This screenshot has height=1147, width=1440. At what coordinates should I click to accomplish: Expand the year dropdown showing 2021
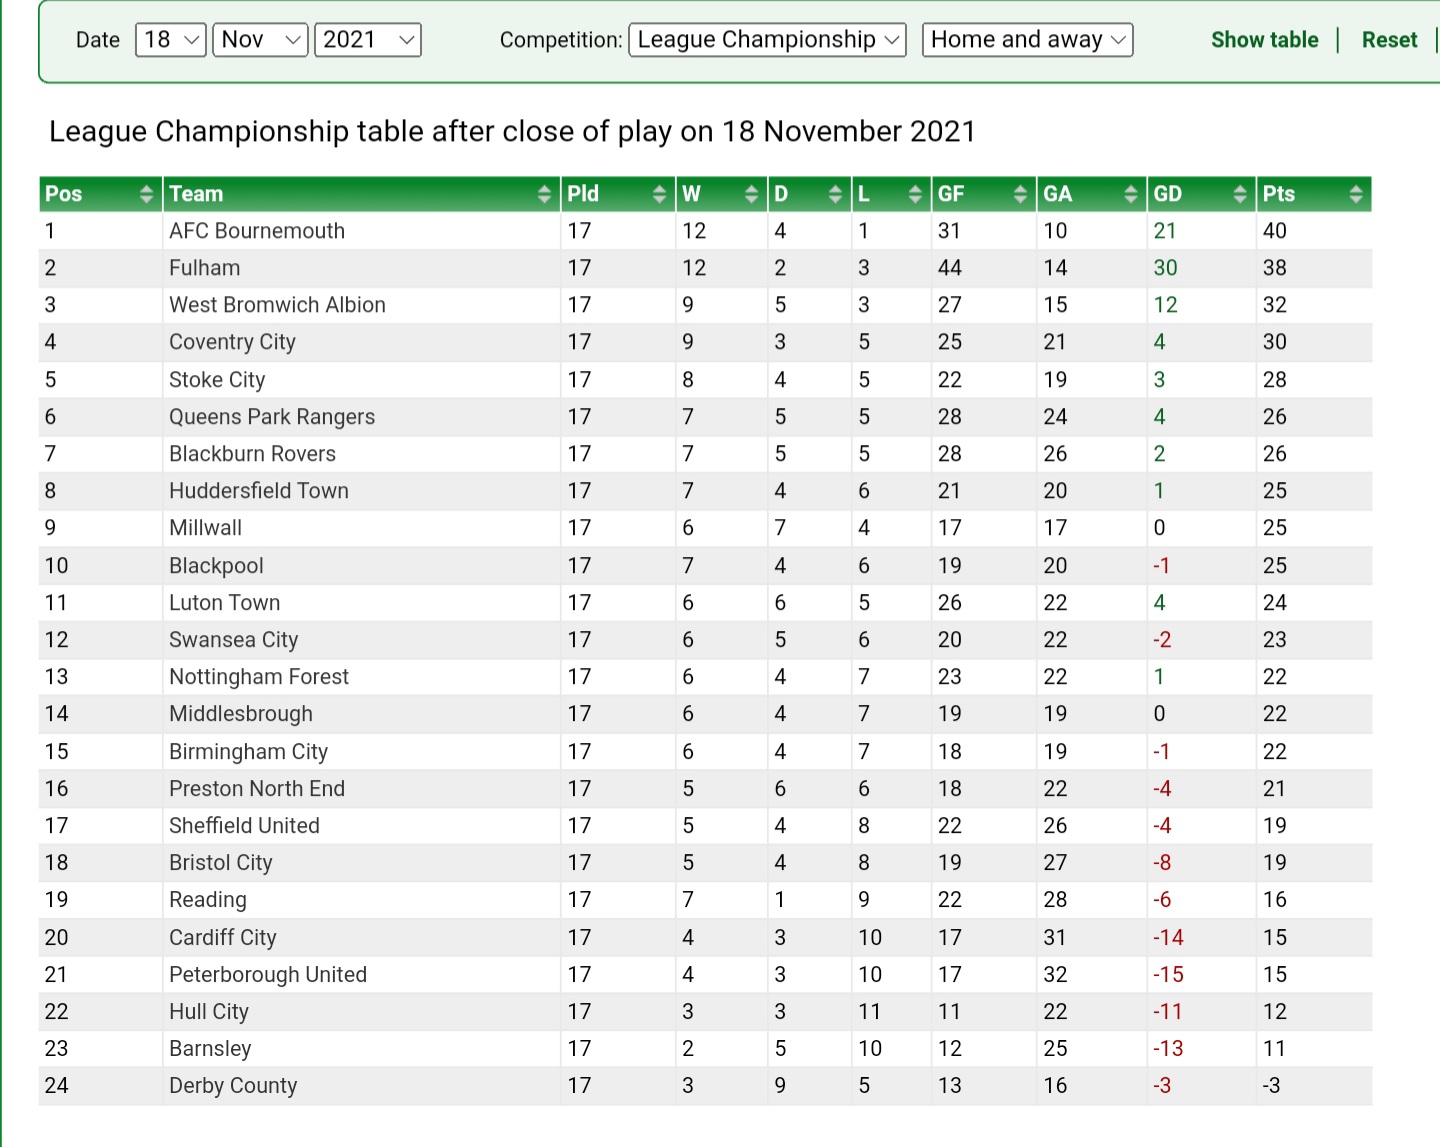point(368,40)
